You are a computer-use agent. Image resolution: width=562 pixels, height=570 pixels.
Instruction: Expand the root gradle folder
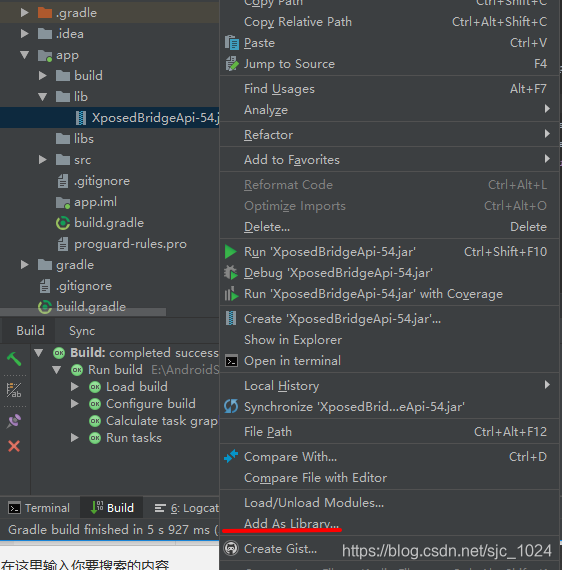pos(25,265)
